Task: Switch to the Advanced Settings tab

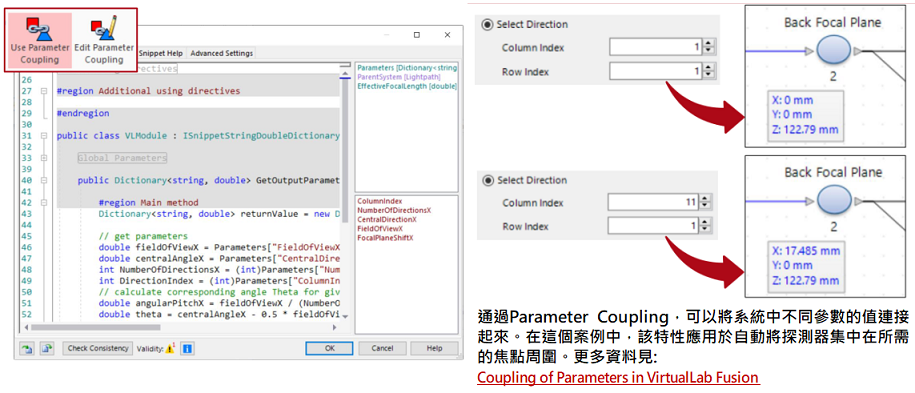Action: point(221,53)
